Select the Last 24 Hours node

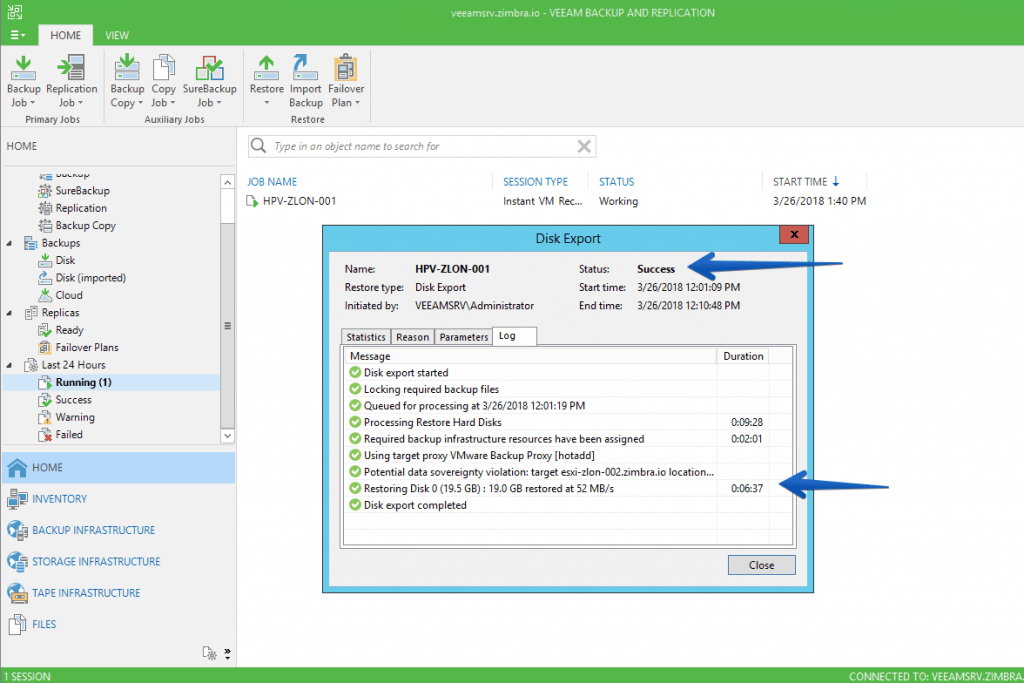[x=73, y=365]
